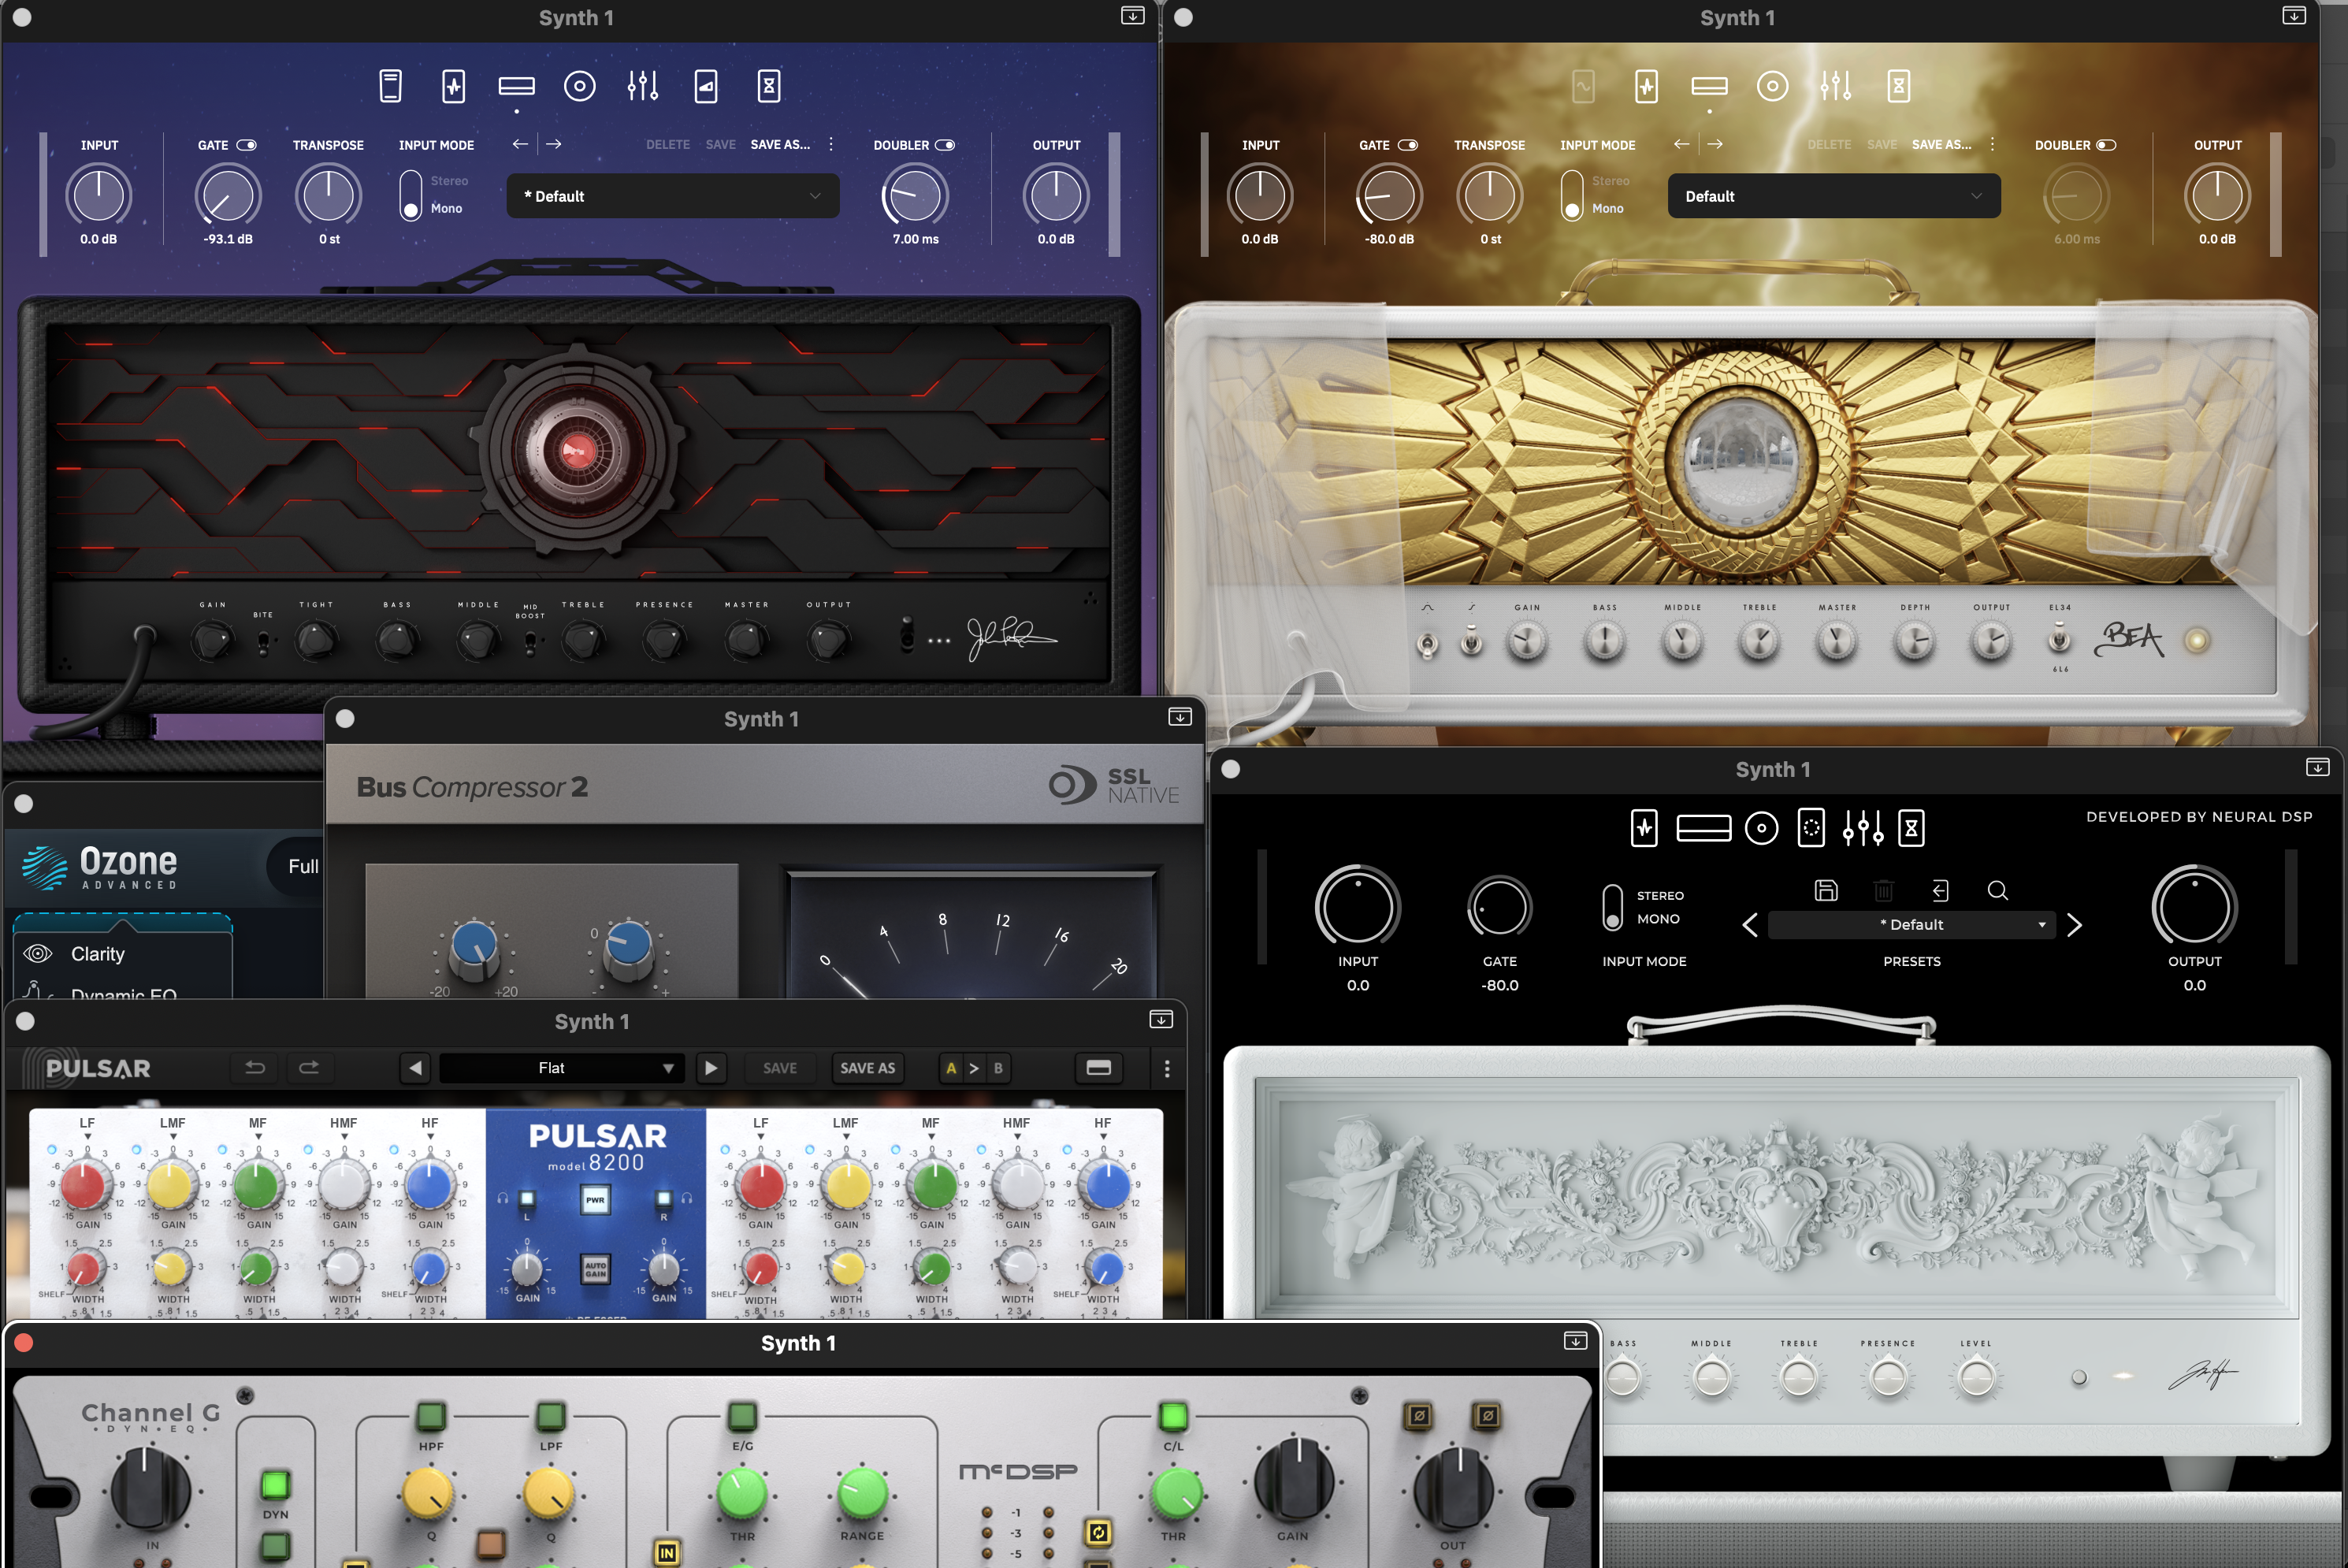Open cabinet speaker icon in white amp window

point(1762,828)
